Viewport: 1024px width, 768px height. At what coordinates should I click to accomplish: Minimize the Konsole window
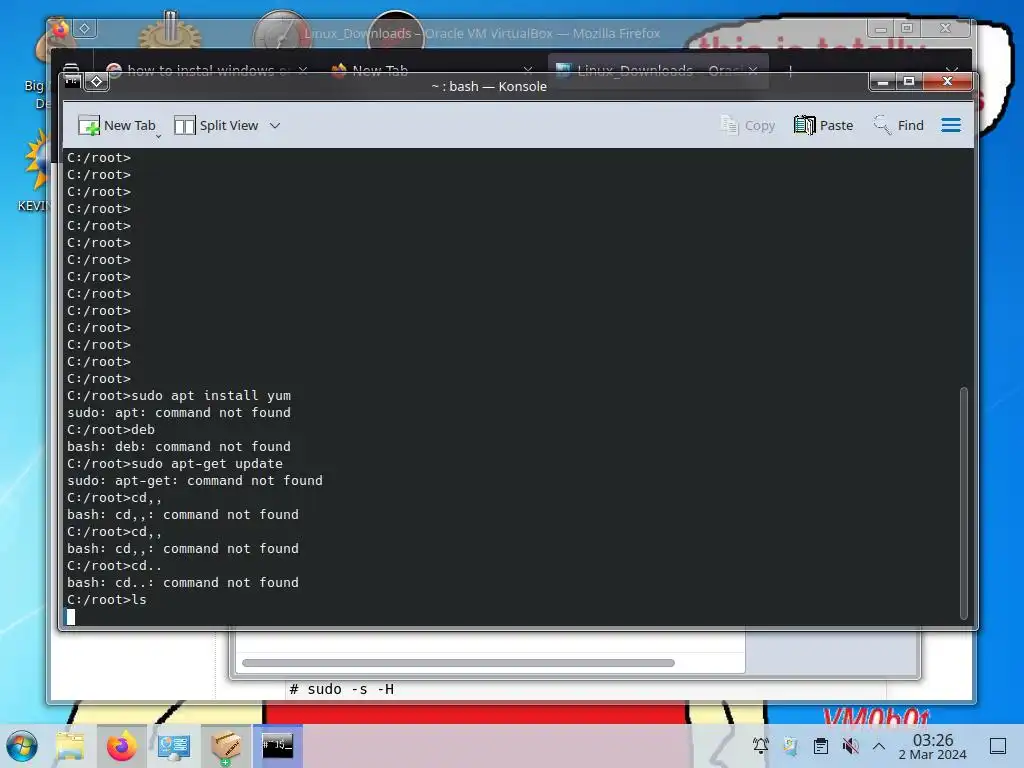tap(883, 82)
